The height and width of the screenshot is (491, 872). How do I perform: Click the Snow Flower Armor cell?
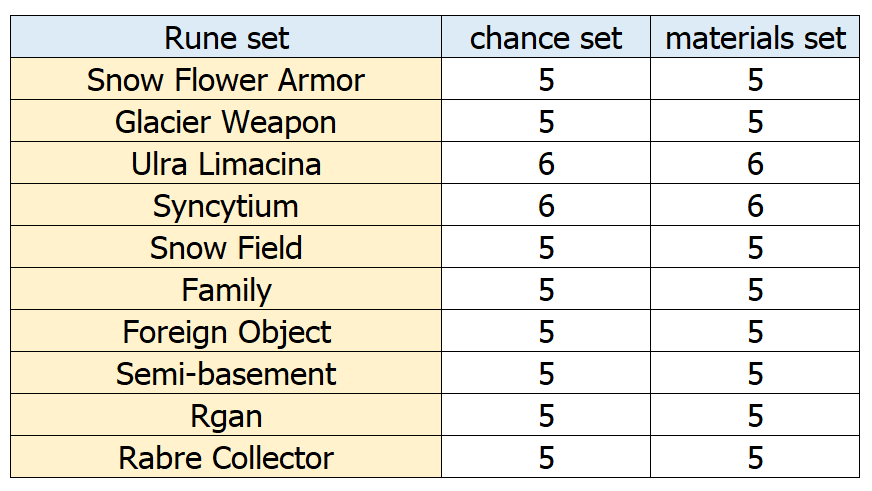[x=226, y=79]
